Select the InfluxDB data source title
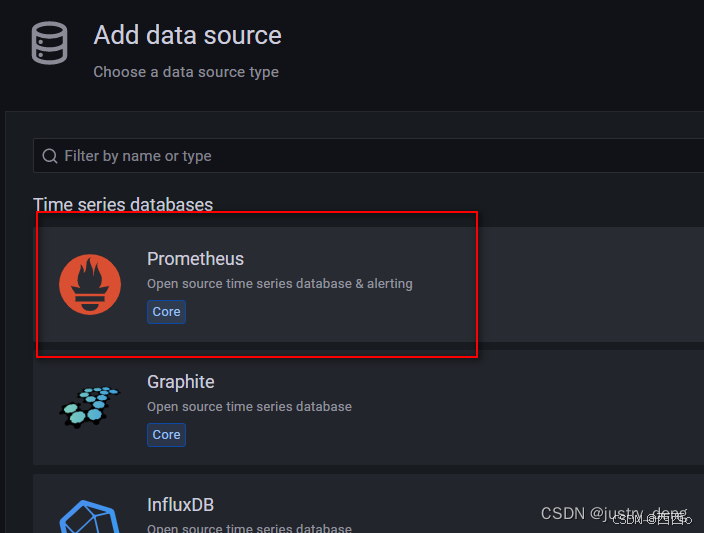 180,505
